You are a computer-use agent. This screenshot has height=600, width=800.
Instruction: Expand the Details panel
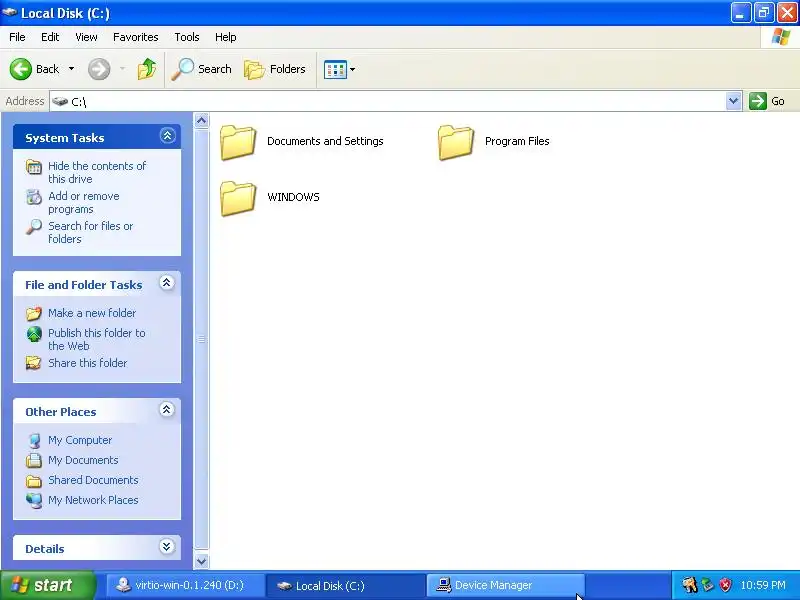coord(166,547)
